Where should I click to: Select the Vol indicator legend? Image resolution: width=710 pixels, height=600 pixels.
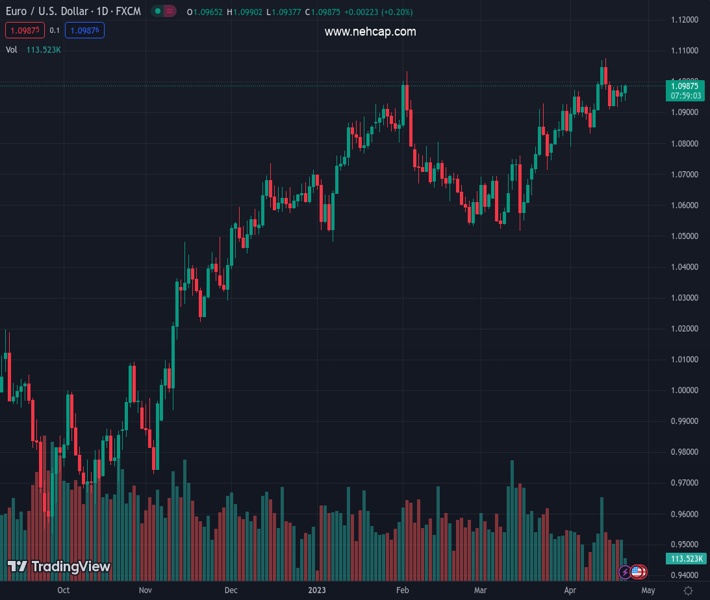click(11, 49)
